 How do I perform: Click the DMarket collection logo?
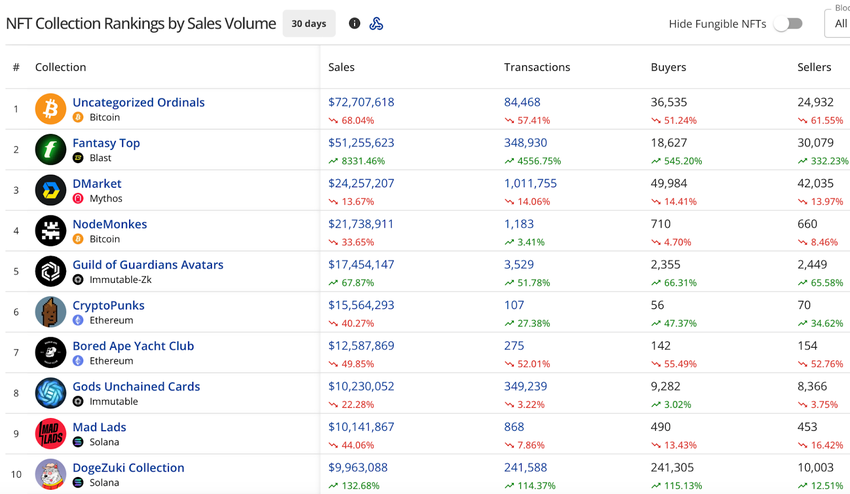[x=50, y=190]
